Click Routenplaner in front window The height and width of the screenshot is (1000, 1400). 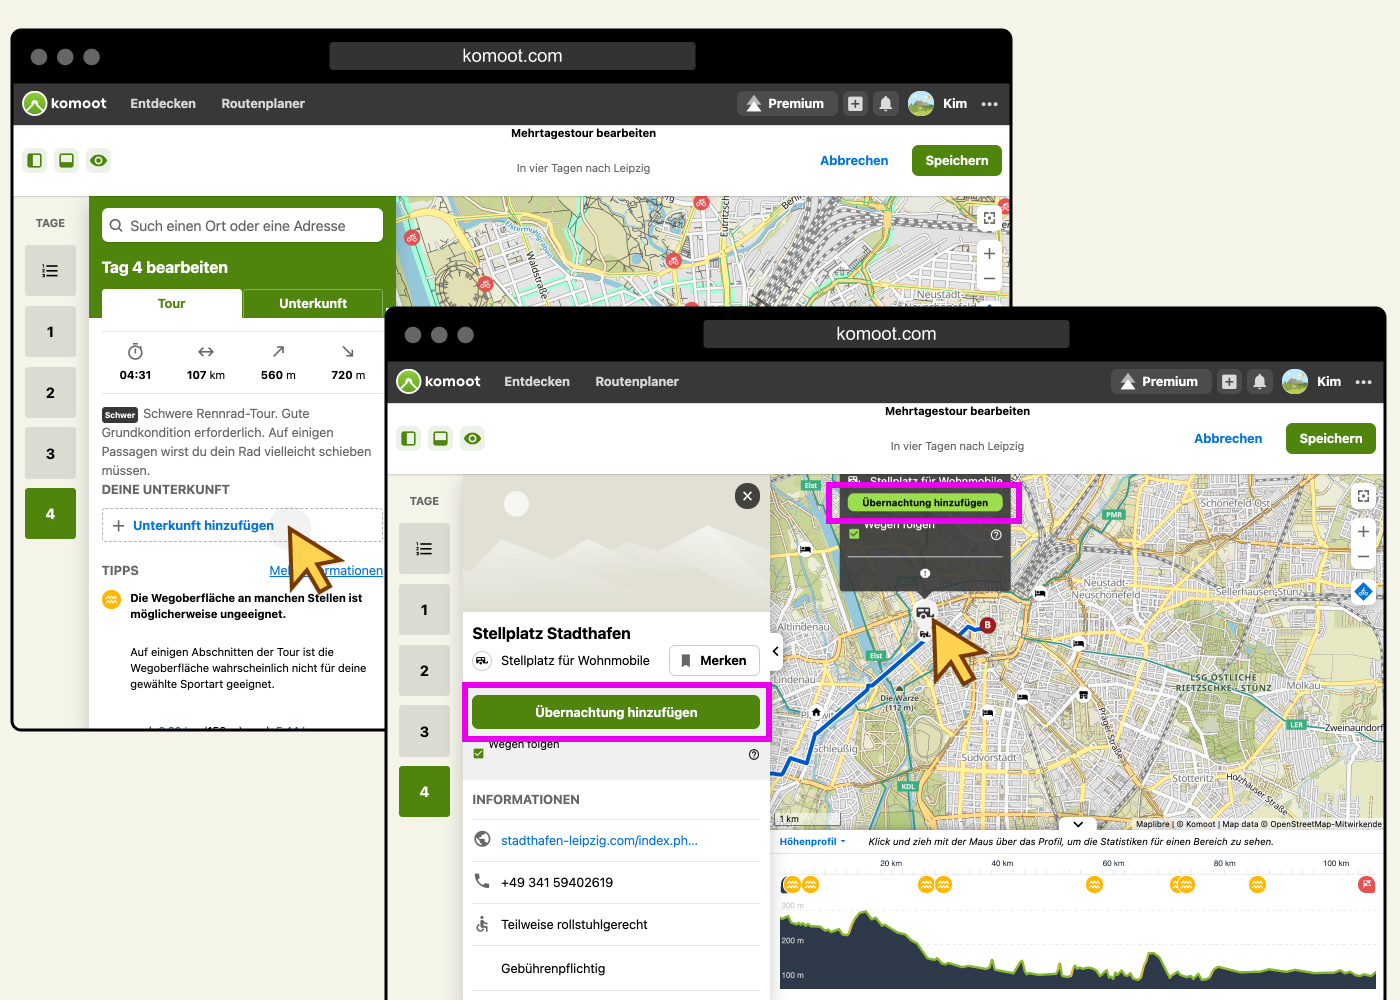[x=637, y=382]
